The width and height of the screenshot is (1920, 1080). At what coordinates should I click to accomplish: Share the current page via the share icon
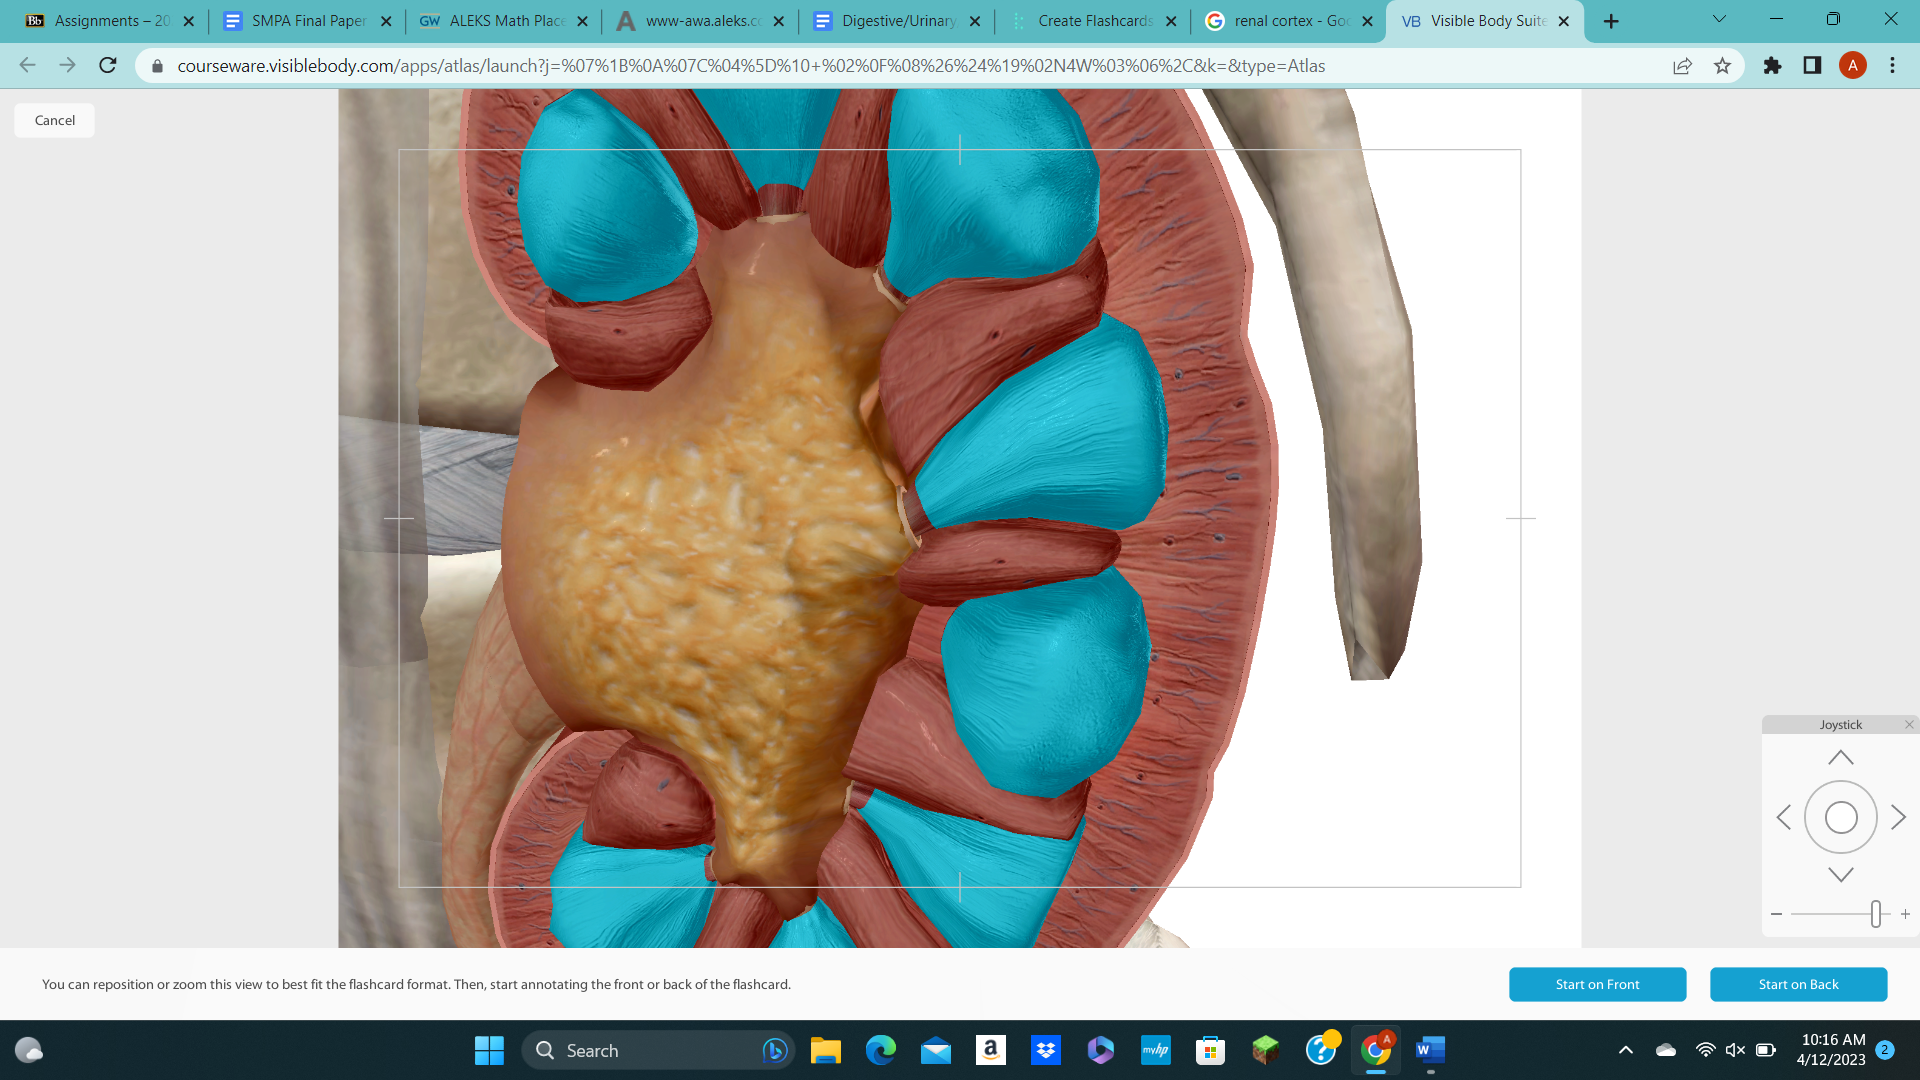tap(1683, 66)
